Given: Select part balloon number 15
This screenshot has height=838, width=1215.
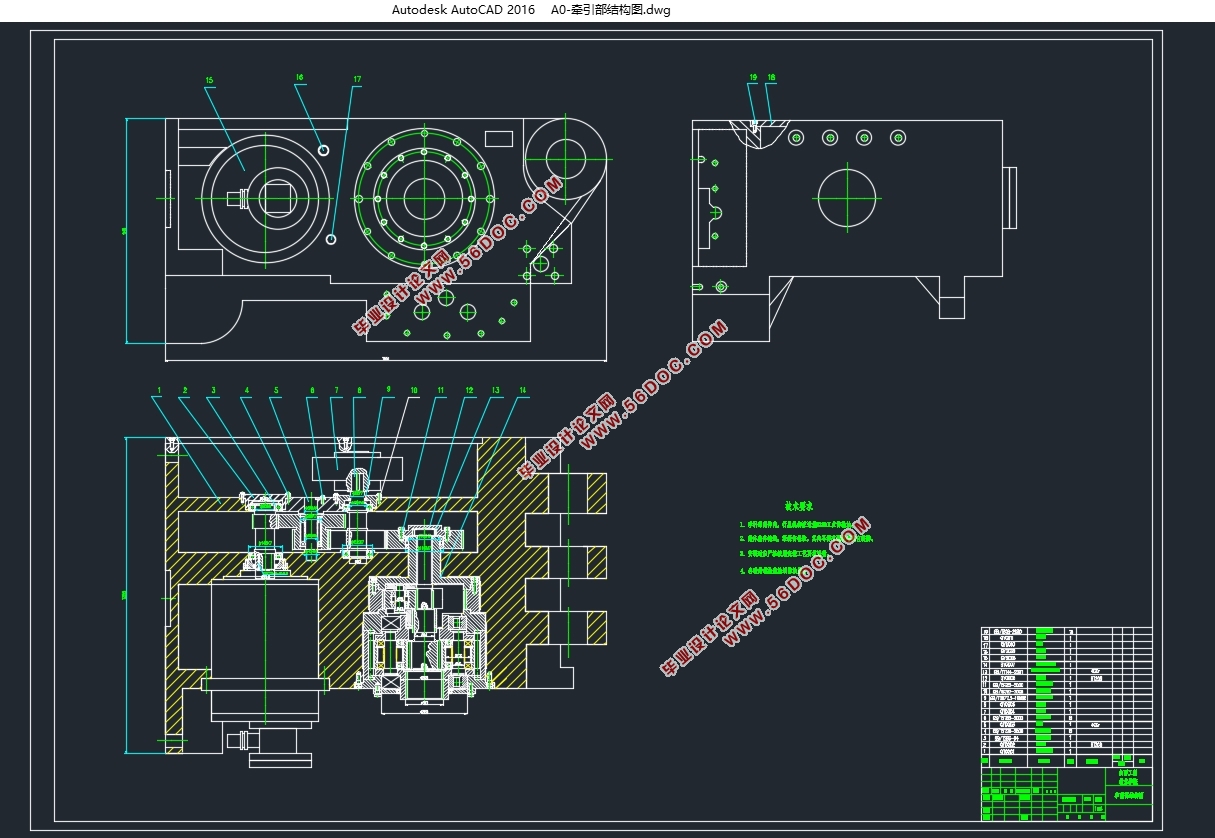Looking at the screenshot, I should [x=210, y=80].
